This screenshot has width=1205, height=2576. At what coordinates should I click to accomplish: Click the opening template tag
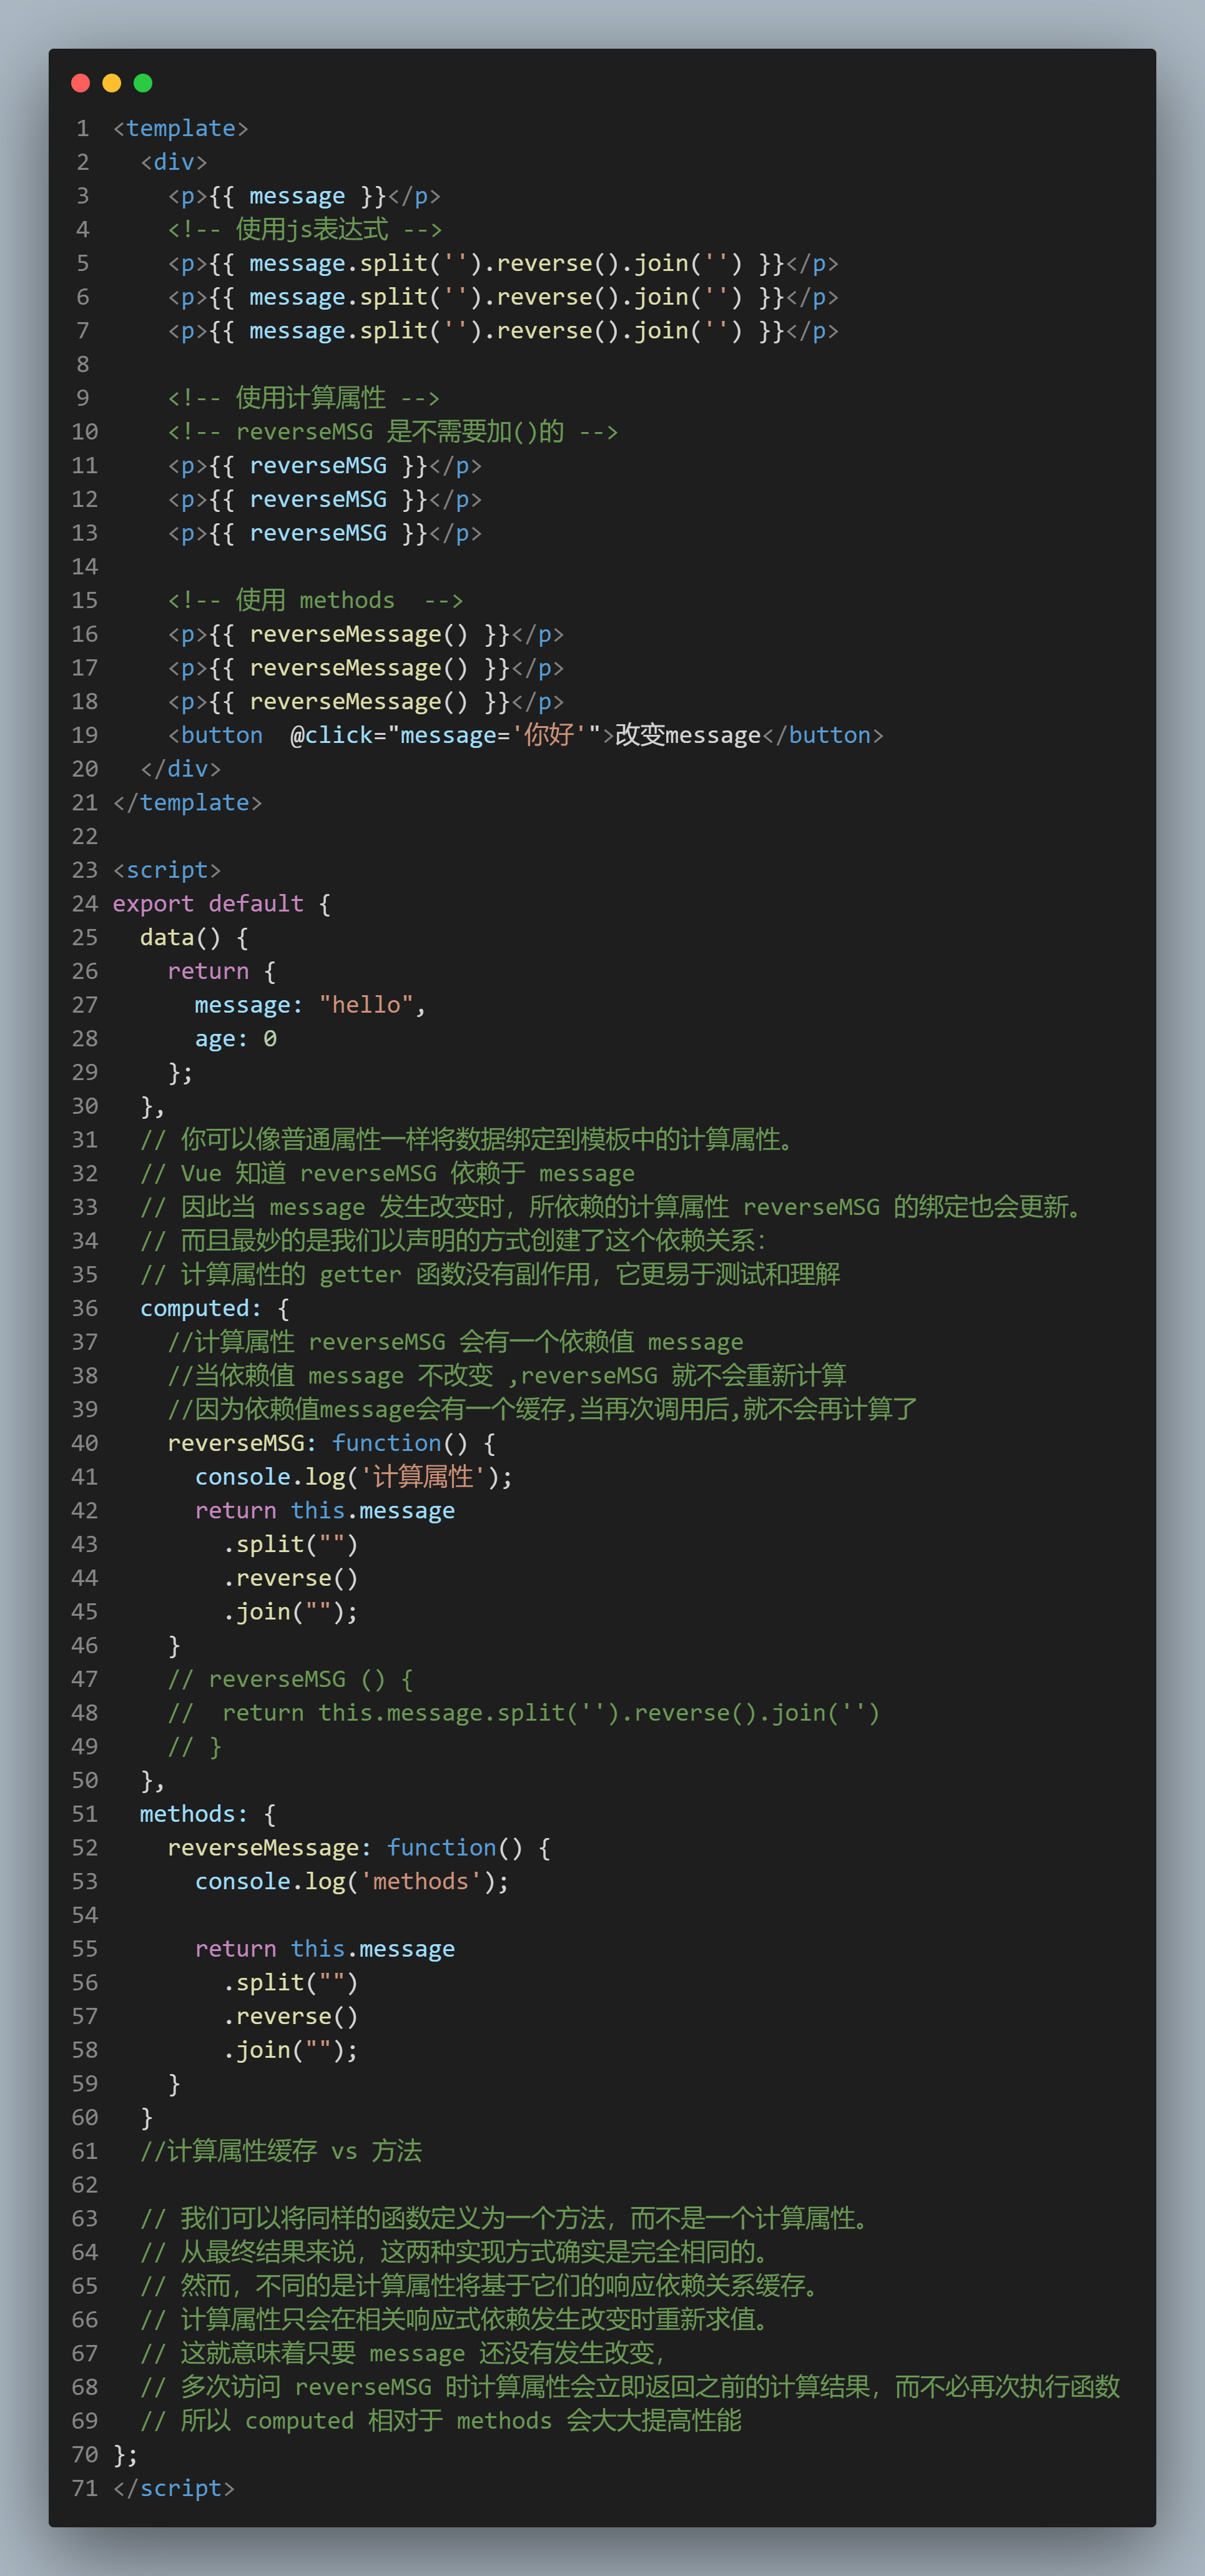181,128
